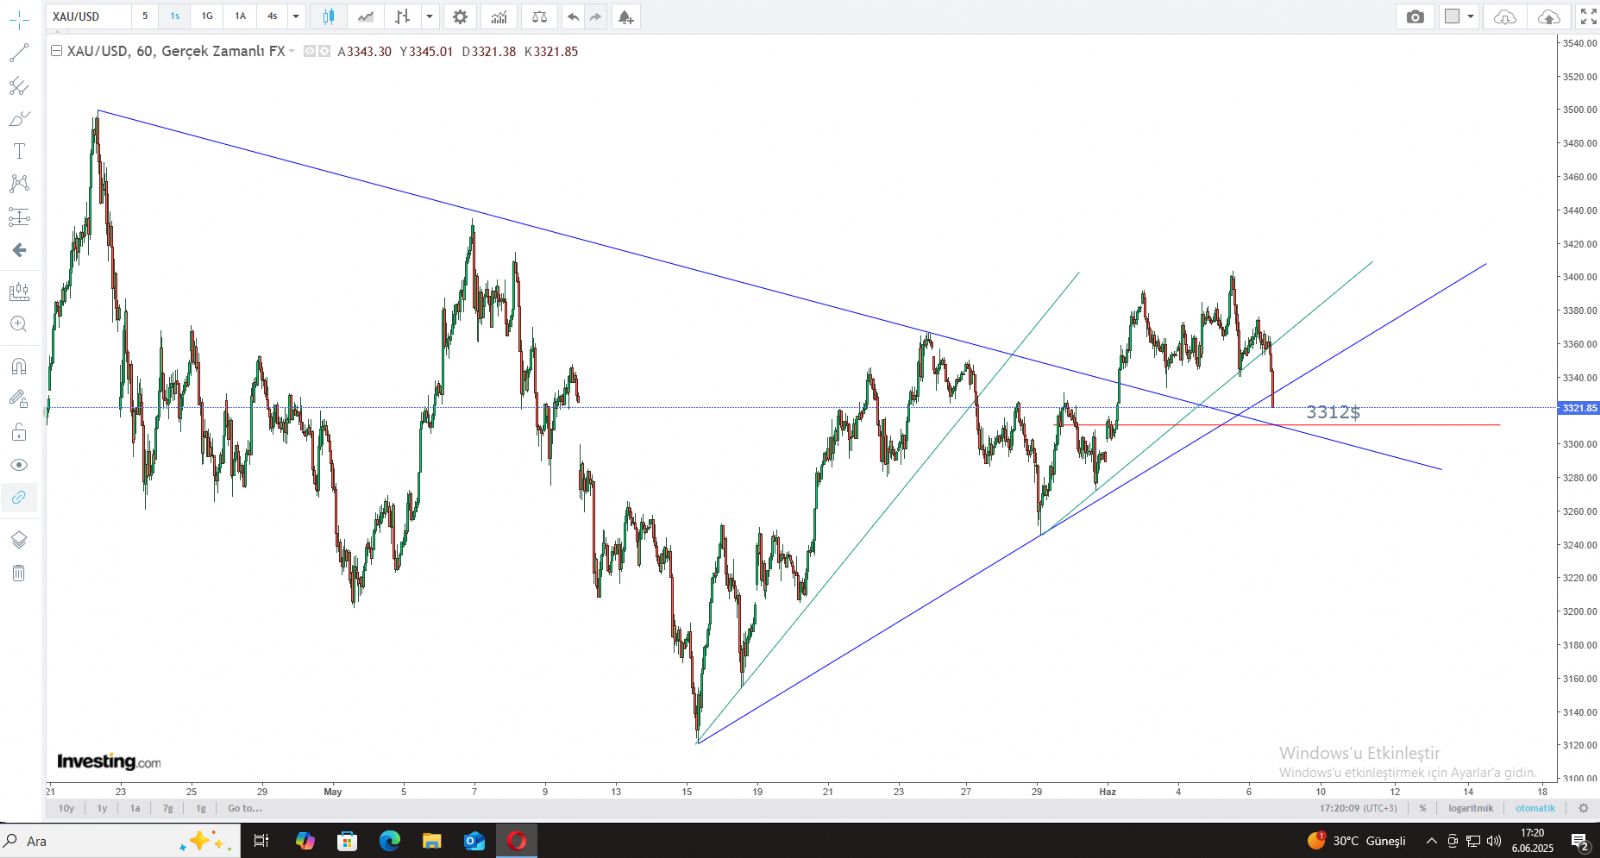Toggle lock all drawings
Screen dimensions: 1600x858
pos(19,432)
